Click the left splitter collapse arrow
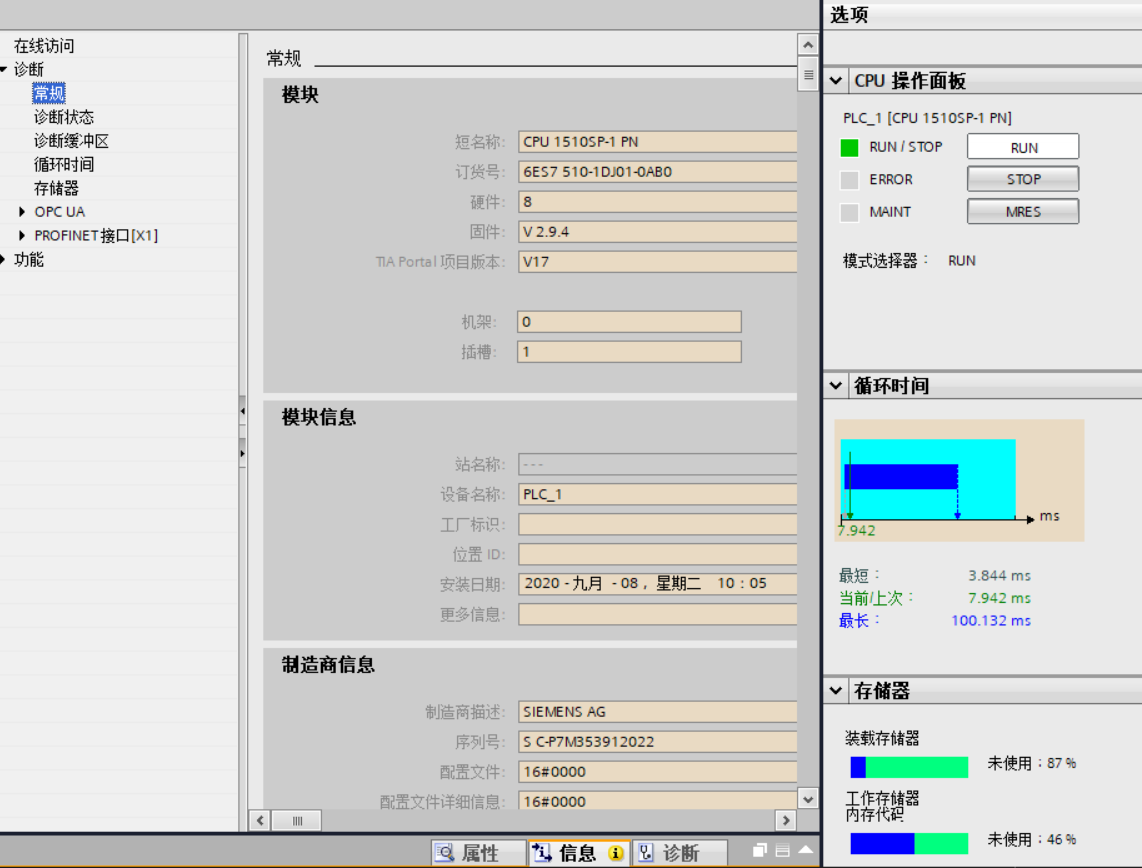Viewport: 1142px width, 868px height. click(242, 411)
